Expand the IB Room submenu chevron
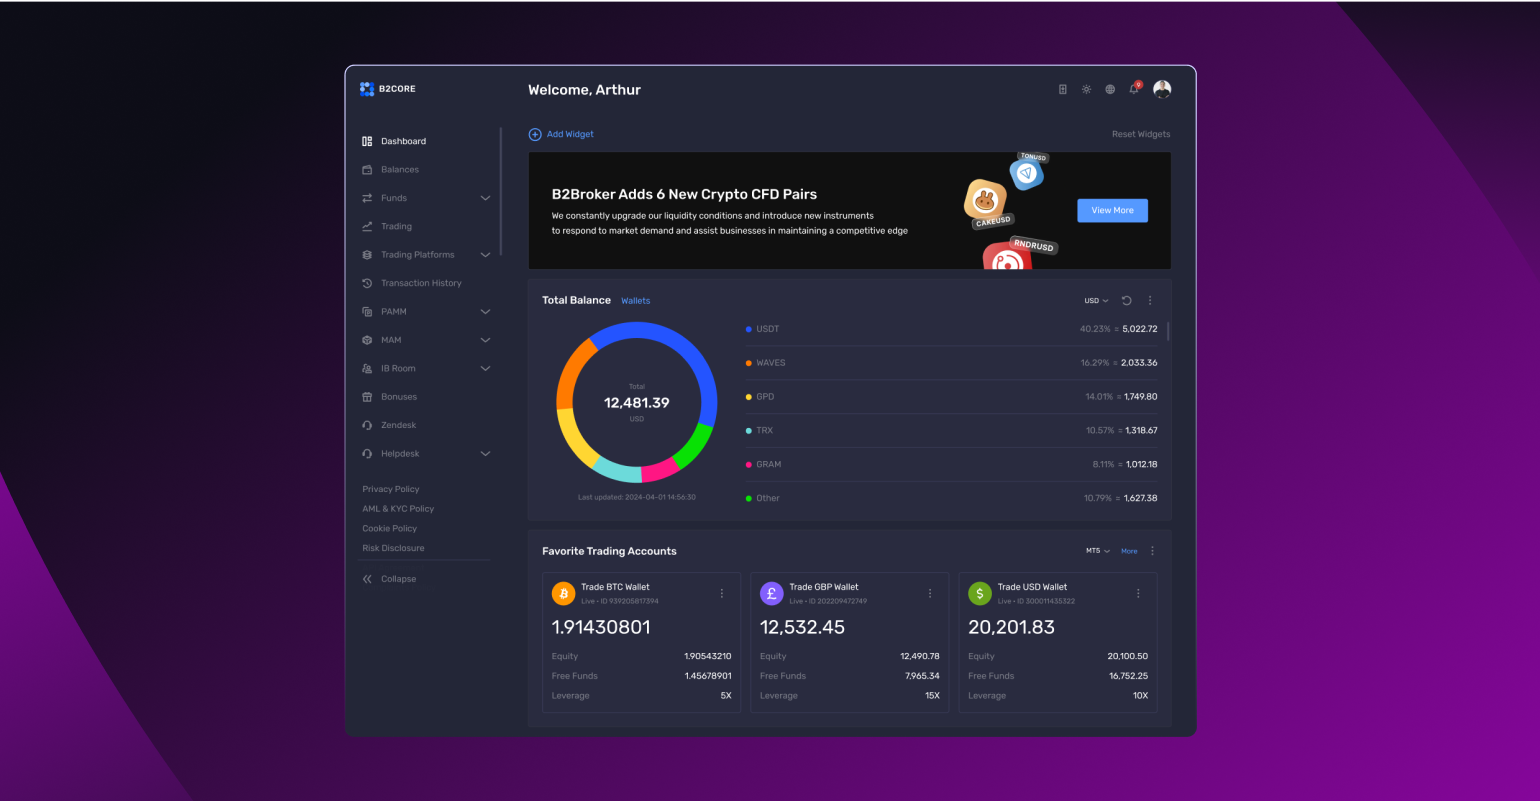Viewport: 1540px width, 801px height. pyautogui.click(x=485, y=369)
